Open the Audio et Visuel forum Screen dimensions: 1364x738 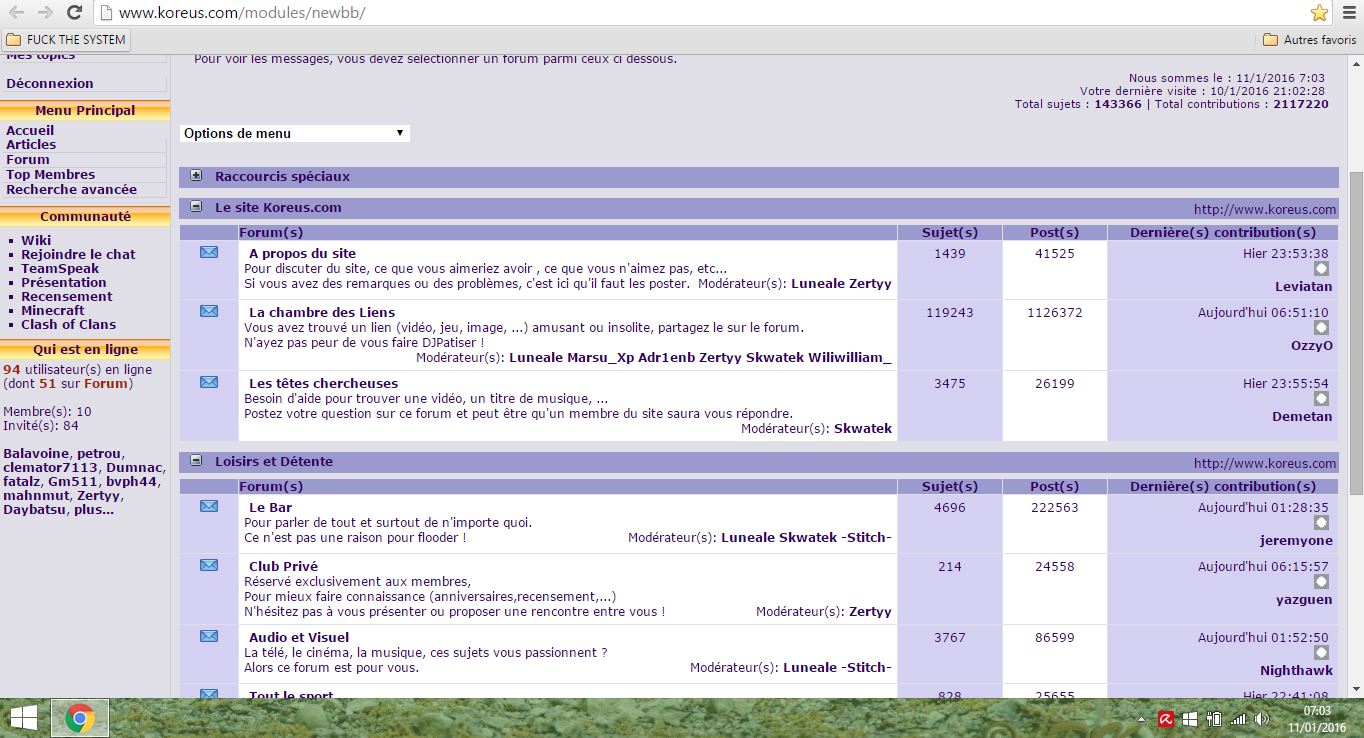[x=299, y=637]
